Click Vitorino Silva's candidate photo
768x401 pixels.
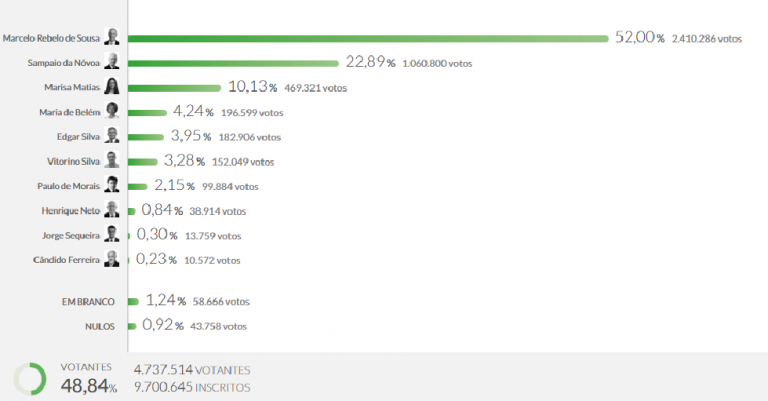pos(113,161)
